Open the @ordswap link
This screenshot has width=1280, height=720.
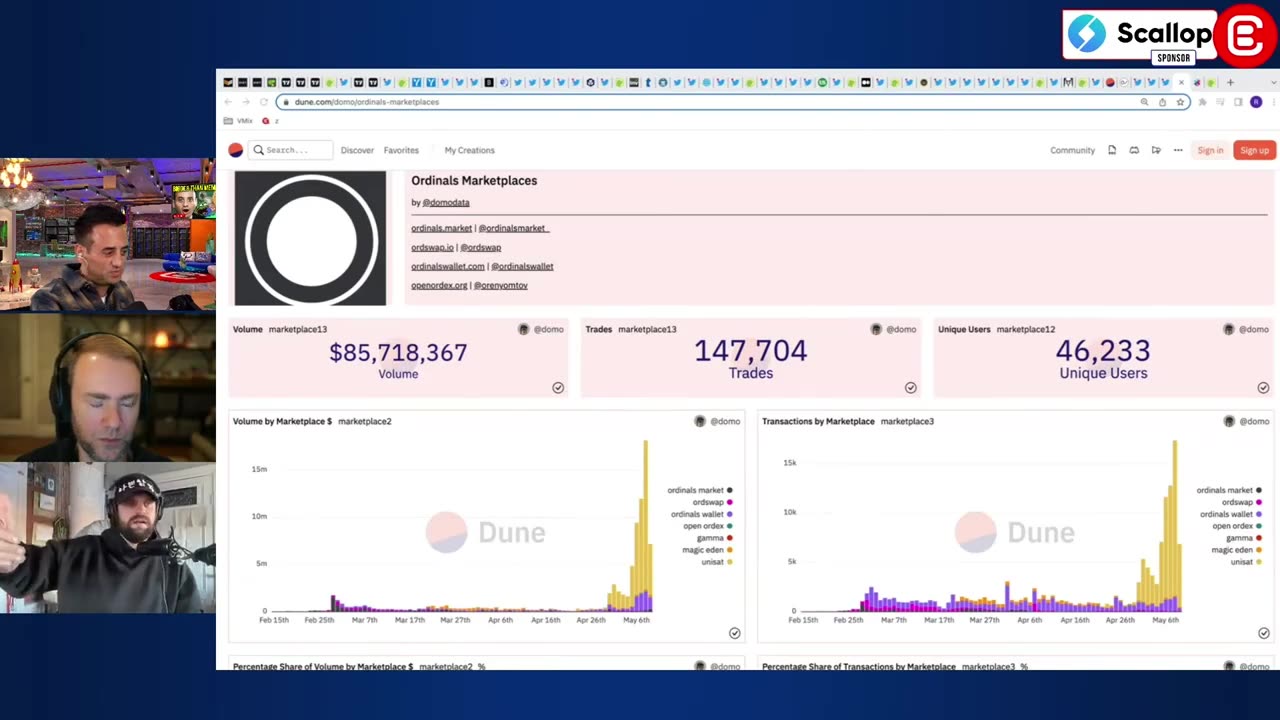click(x=481, y=247)
